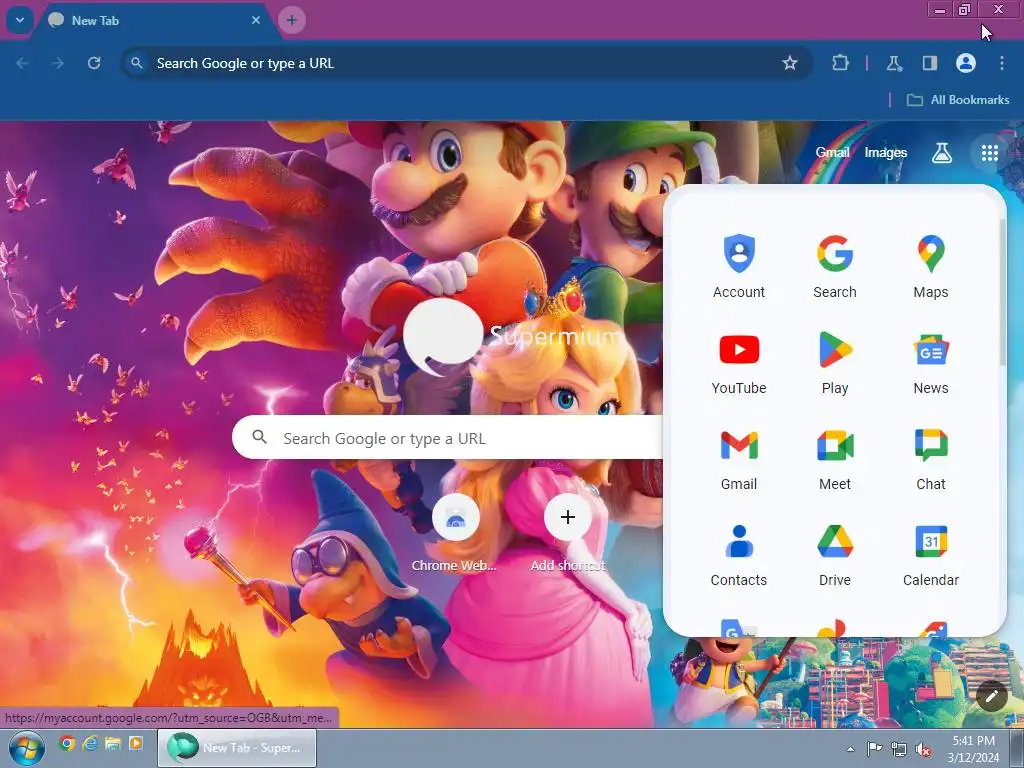Viewport: 1024px width, 768px height.
Task: Customize this page with pencil button
Action: [991, 696]
